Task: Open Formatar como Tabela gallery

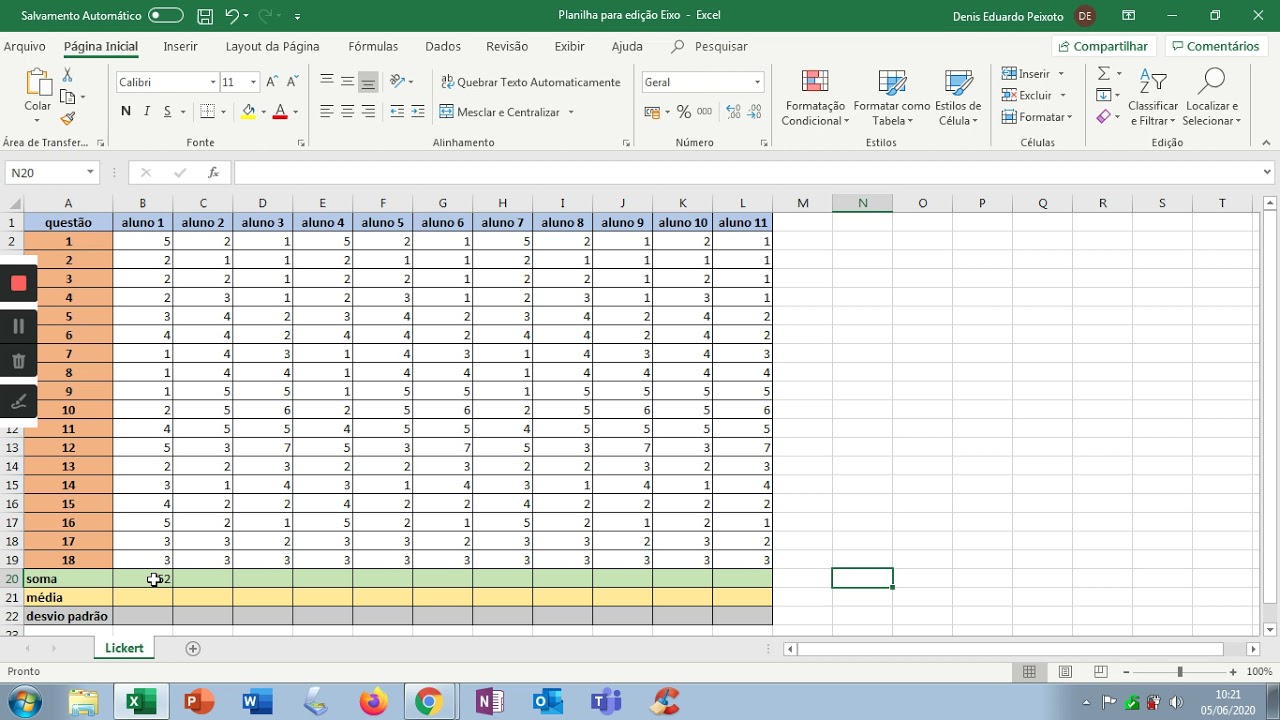Action: 891,98
